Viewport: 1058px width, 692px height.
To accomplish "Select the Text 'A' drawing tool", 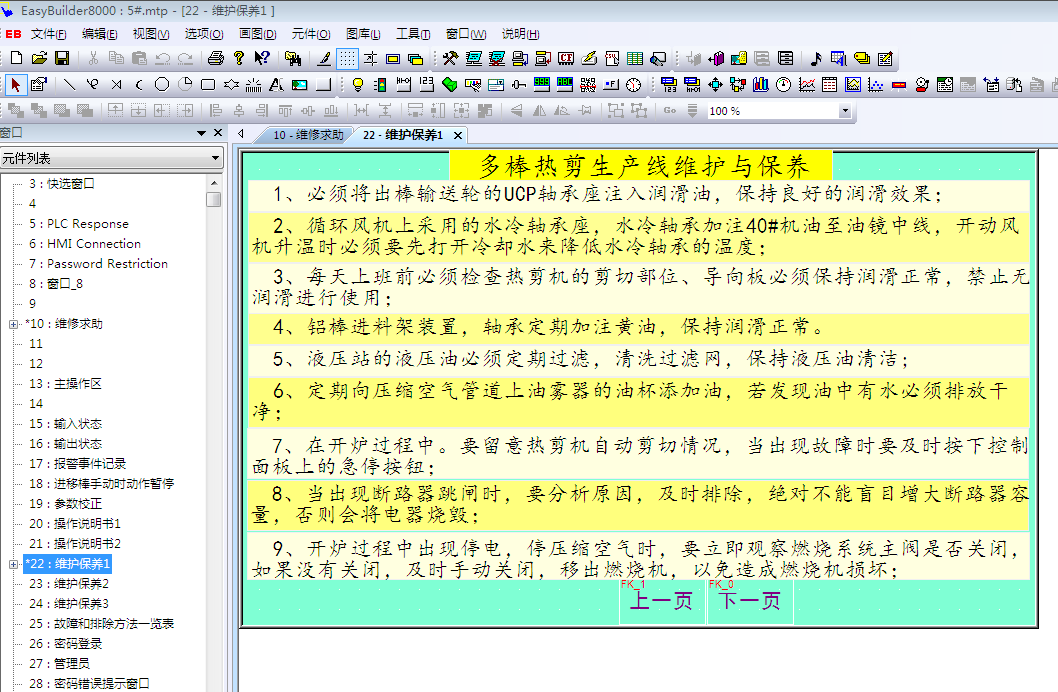I will (273, 84).
